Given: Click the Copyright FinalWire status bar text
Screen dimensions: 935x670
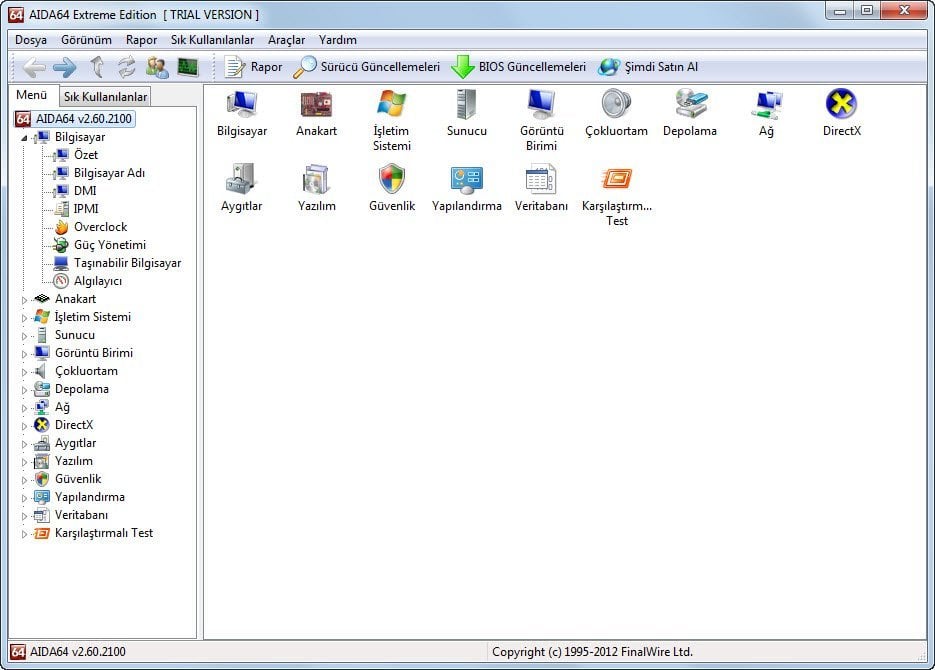Looking at the screenshot, I should pos(592,652).
